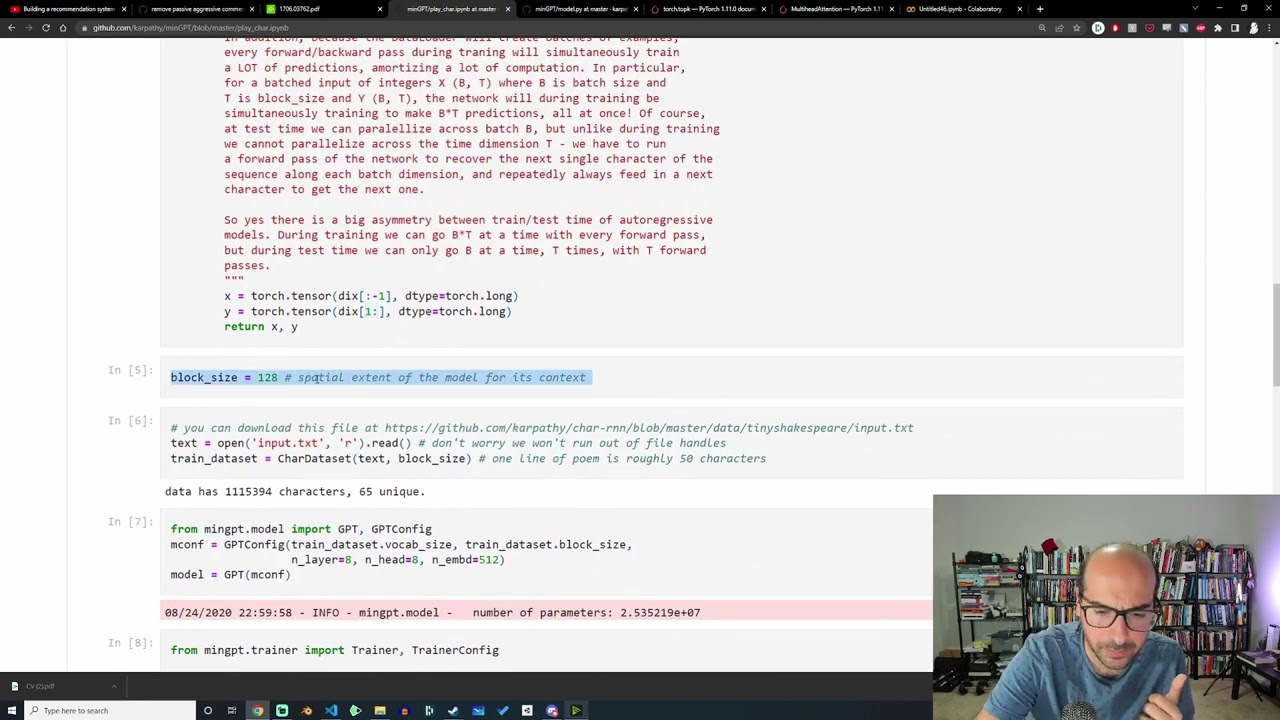This screenshot has width=1280, height=720.
Task: Switch to Chrome in the taskbar
Action: (x=257, y=710)
